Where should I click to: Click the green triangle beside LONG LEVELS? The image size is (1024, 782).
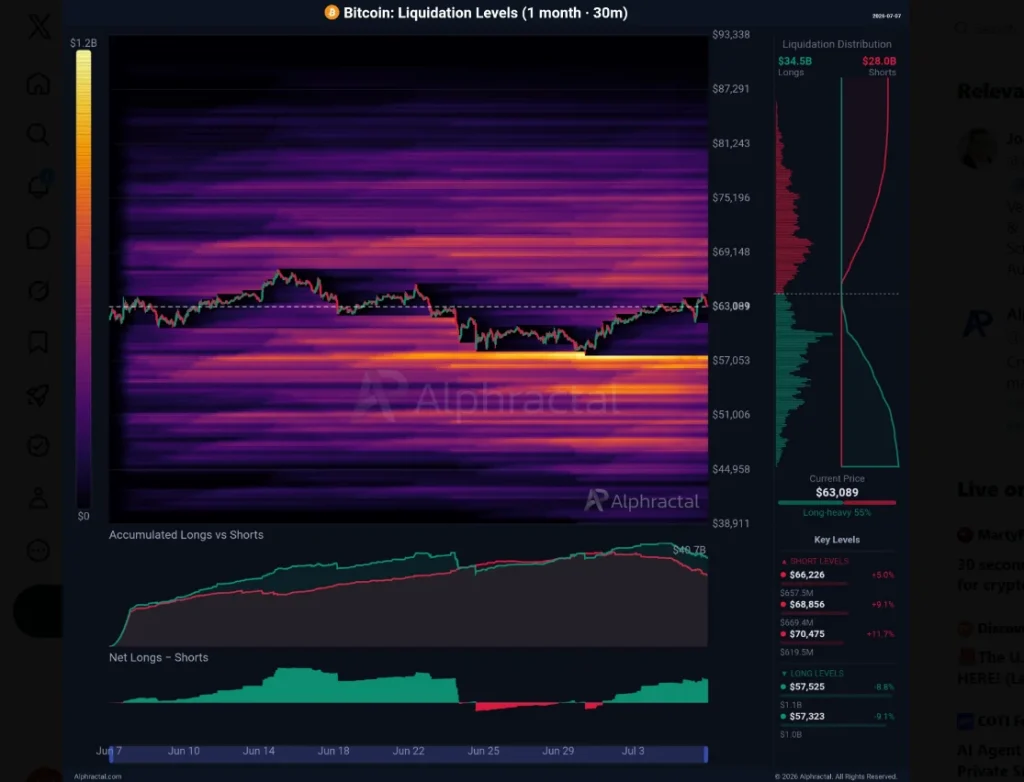784,674
